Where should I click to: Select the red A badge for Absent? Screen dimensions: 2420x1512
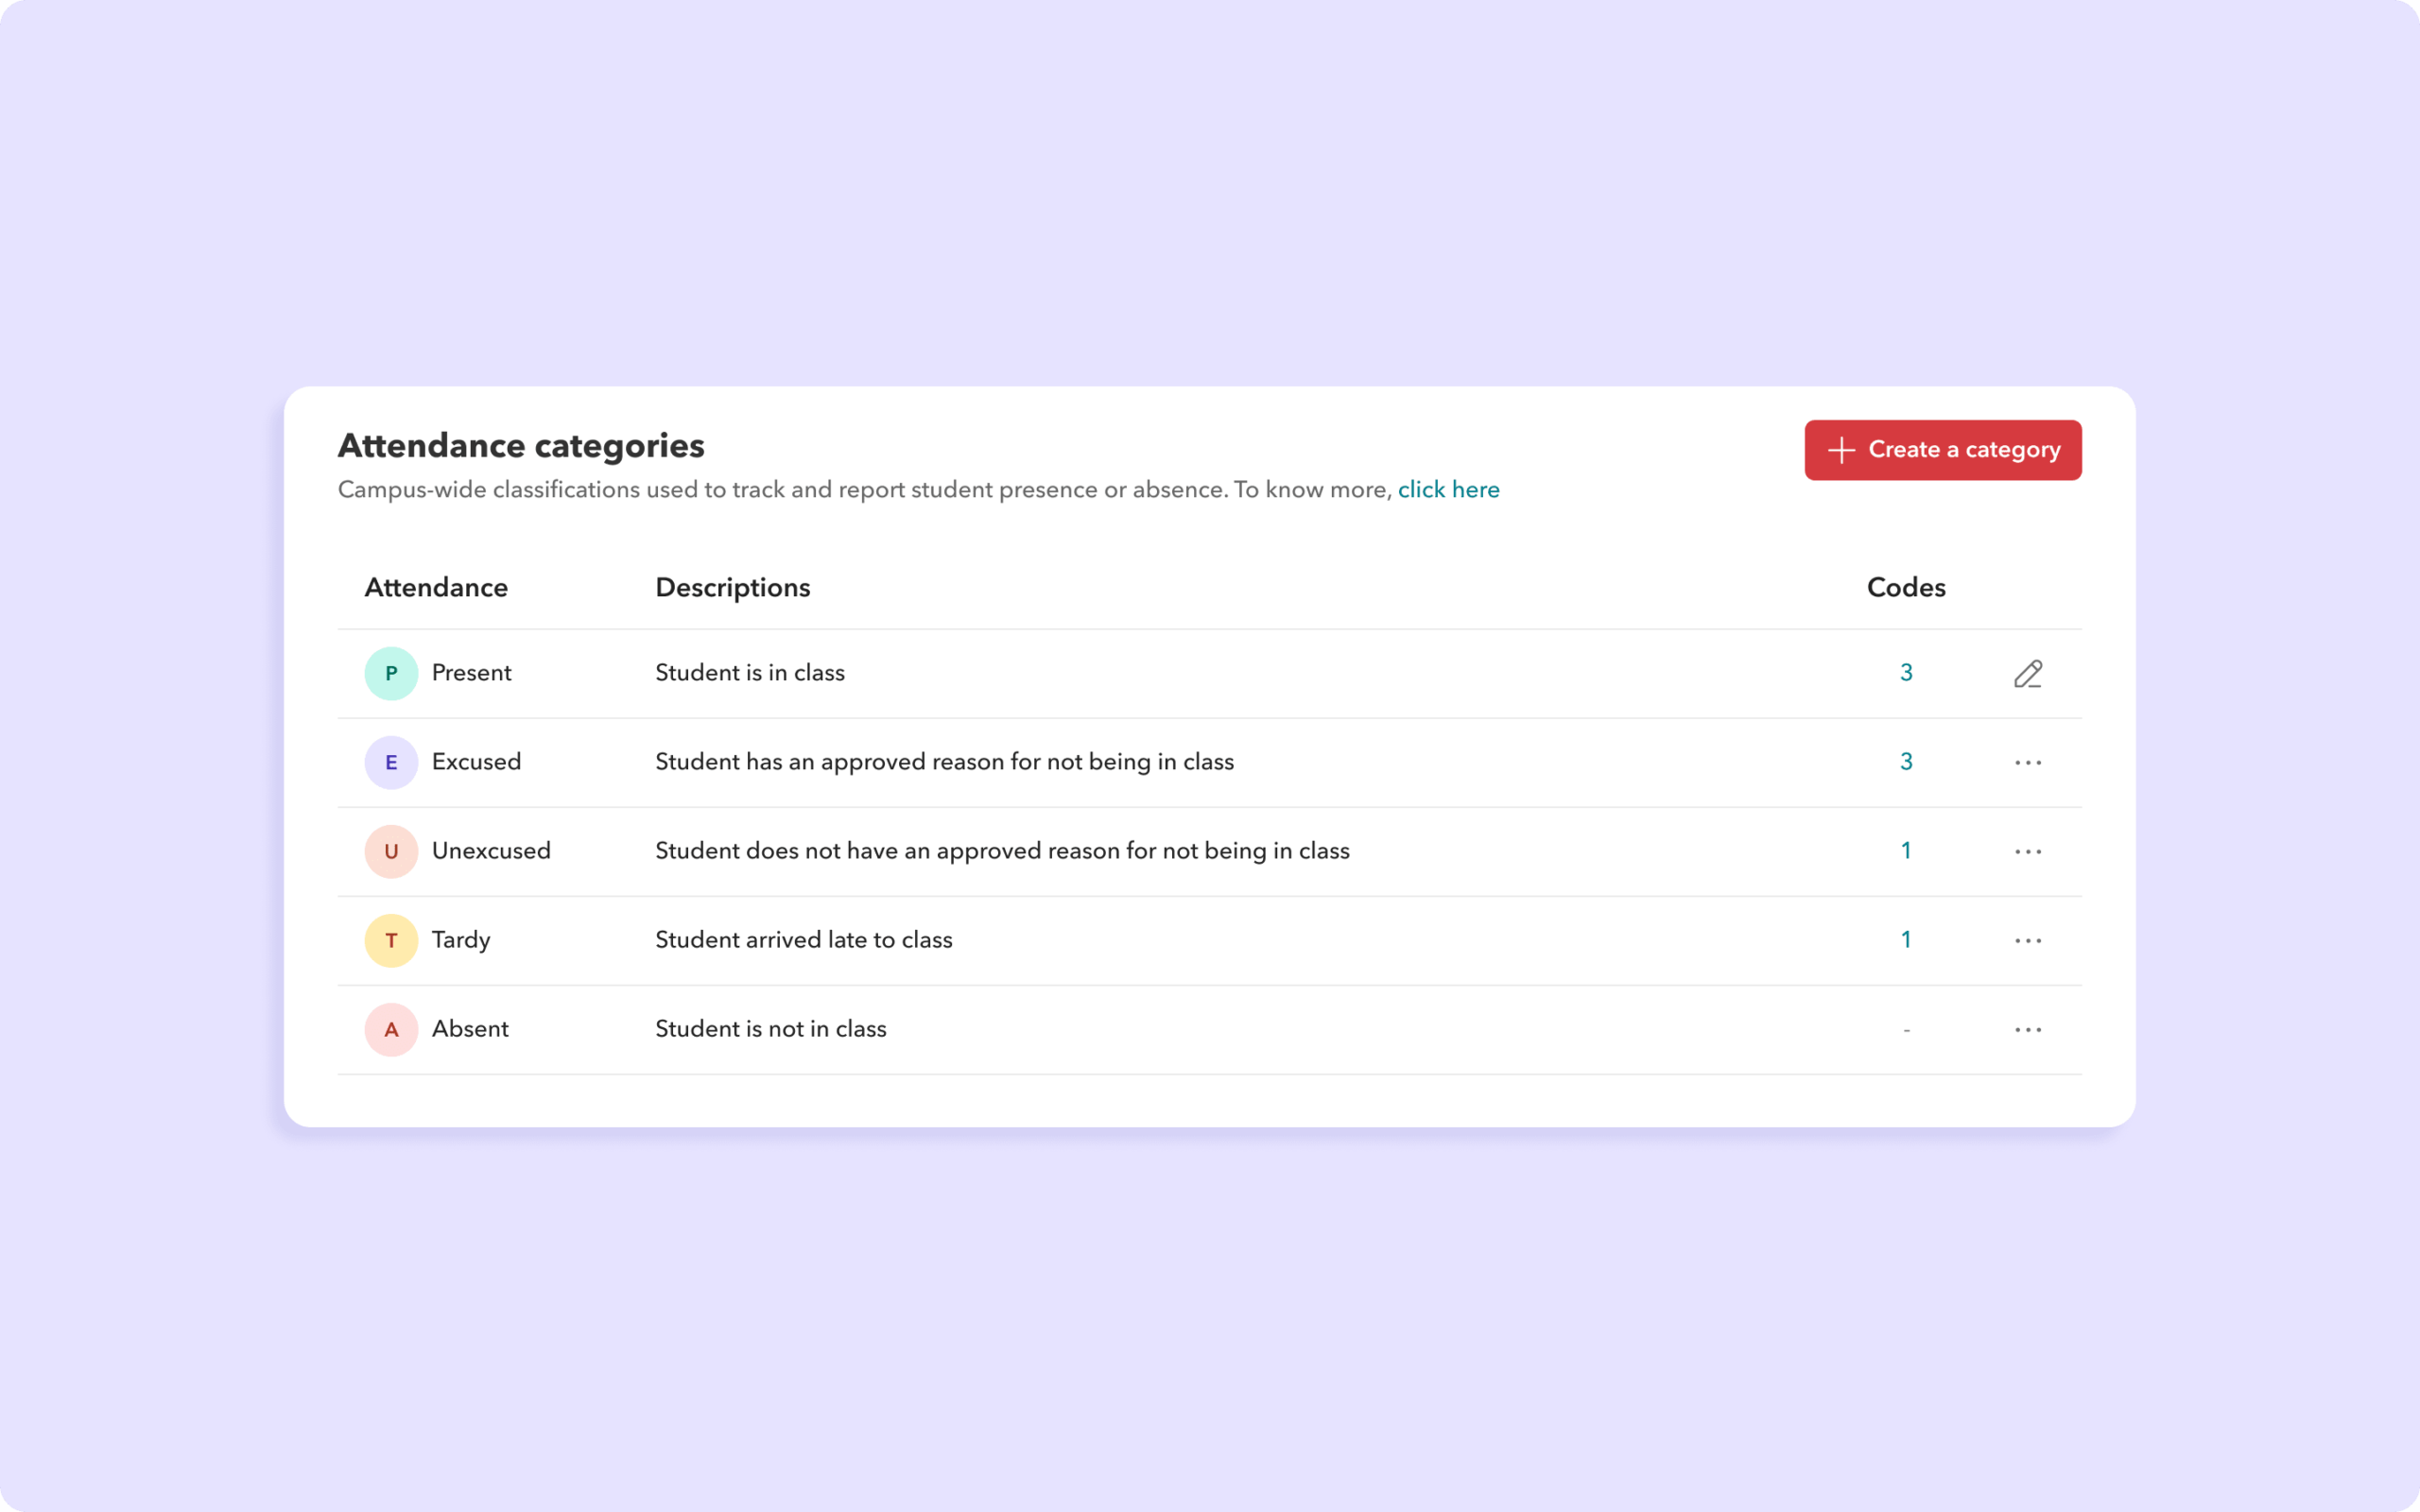(x=391, y=1029)
